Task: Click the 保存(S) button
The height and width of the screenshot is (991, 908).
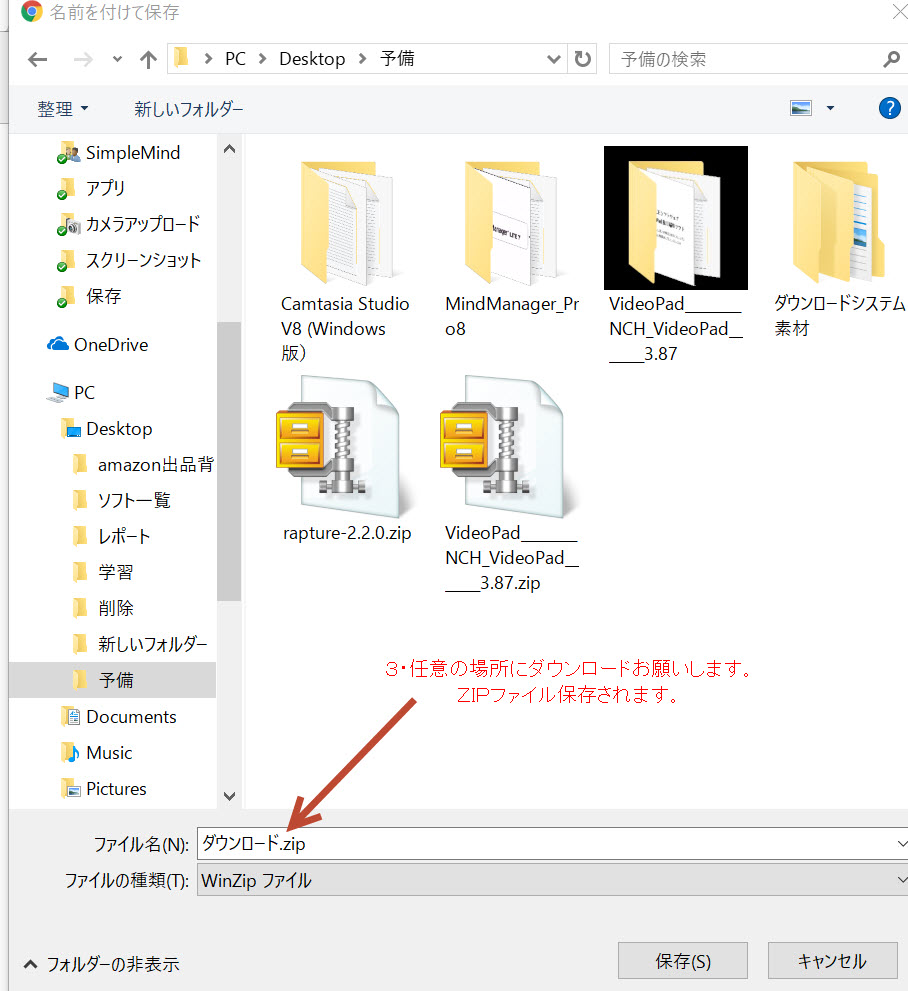Action: 682,961
